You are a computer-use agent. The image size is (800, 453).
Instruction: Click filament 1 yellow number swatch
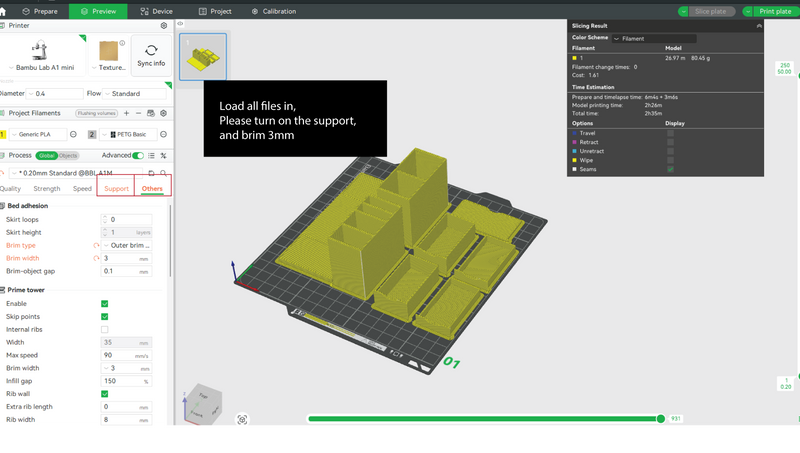click(3, 134)
